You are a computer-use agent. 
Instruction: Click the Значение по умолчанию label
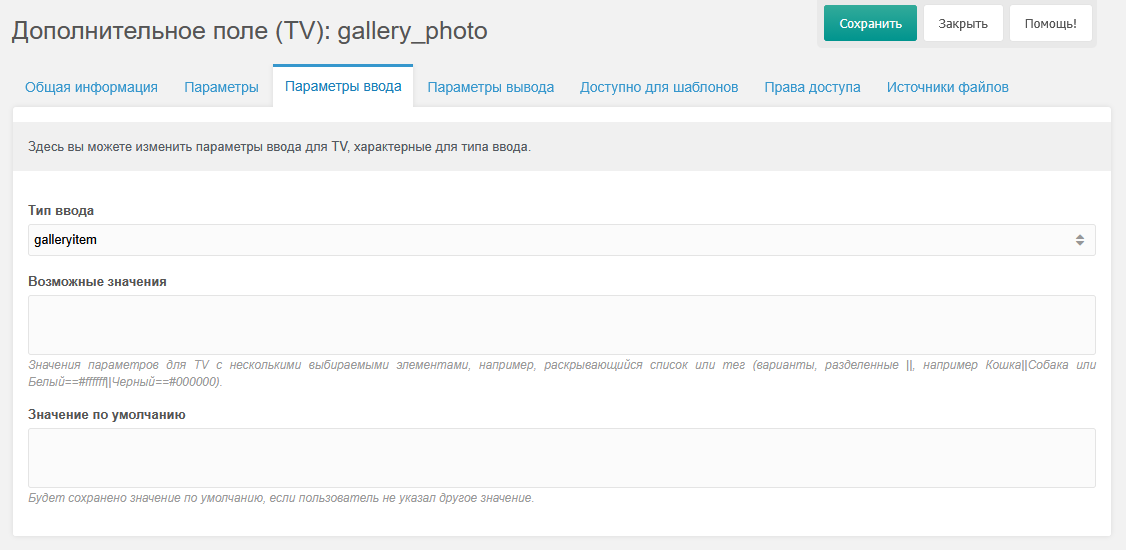point(107,415)
